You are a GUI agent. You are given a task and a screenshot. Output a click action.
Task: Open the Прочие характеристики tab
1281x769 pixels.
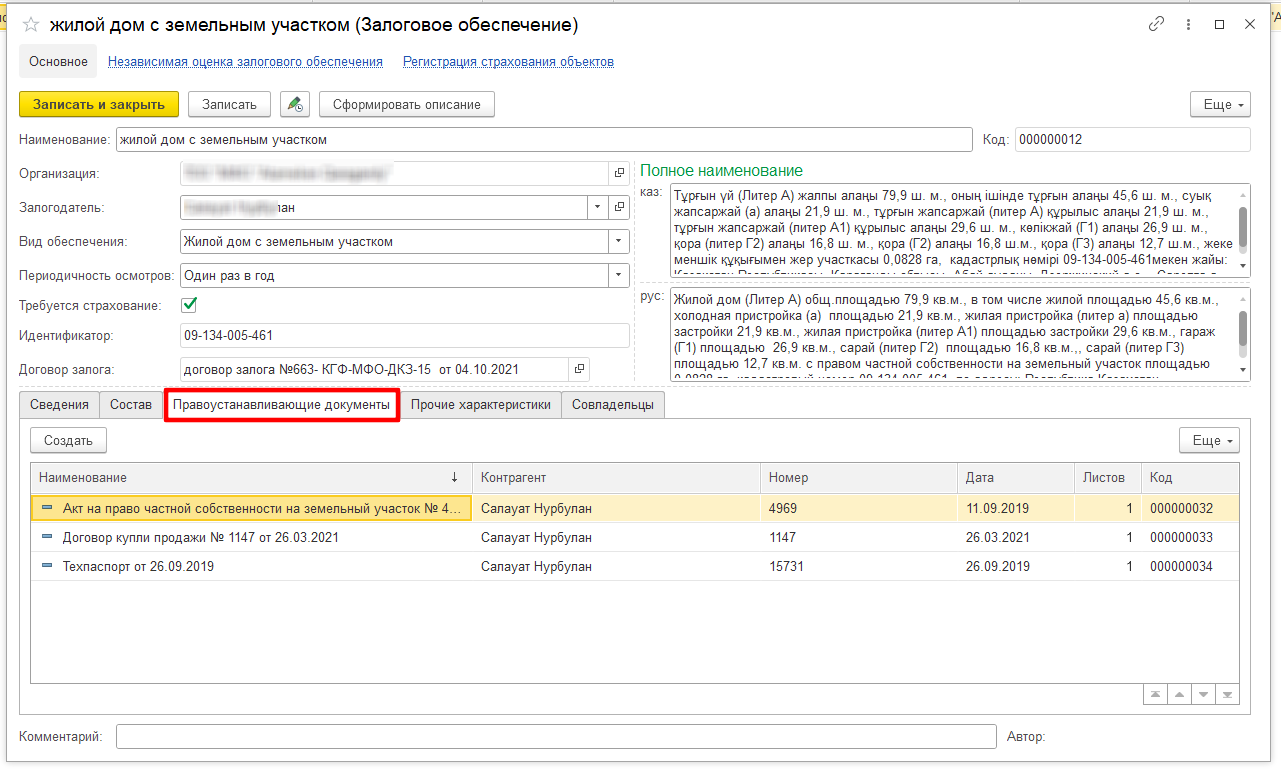pos(480,405)
